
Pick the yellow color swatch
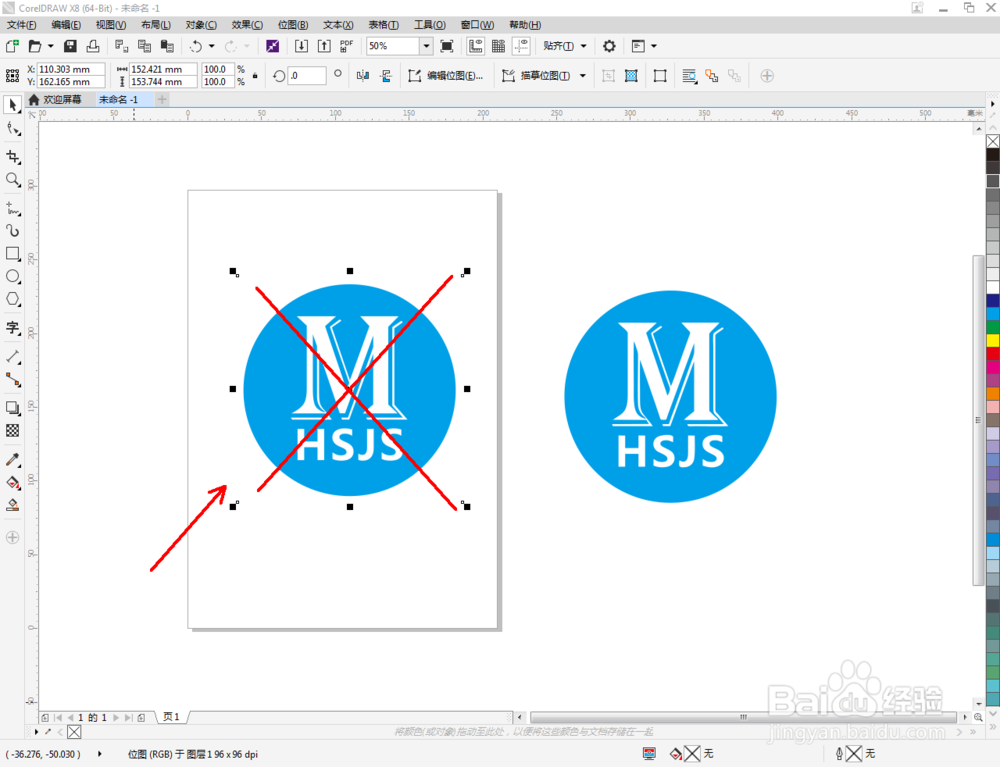tap(993, 340)
